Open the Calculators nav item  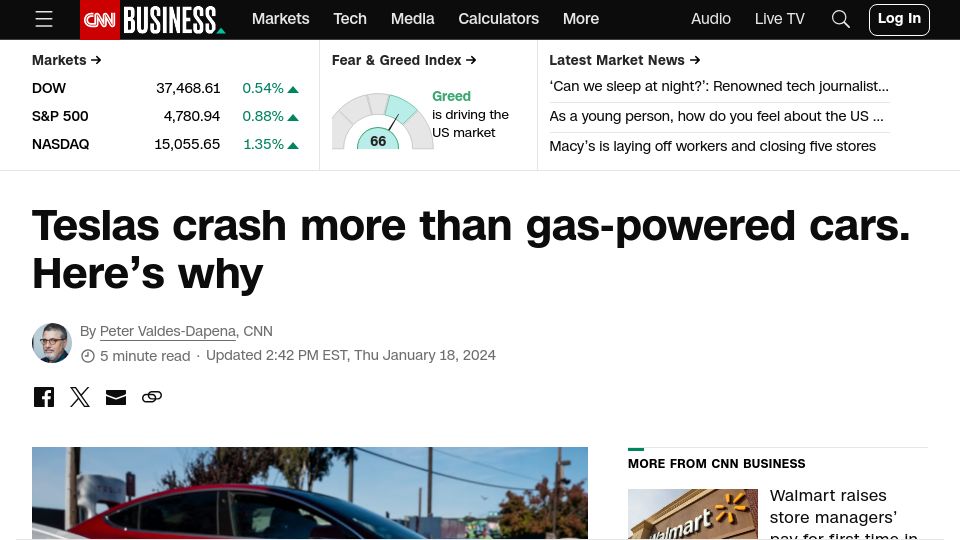pos(498,19)
